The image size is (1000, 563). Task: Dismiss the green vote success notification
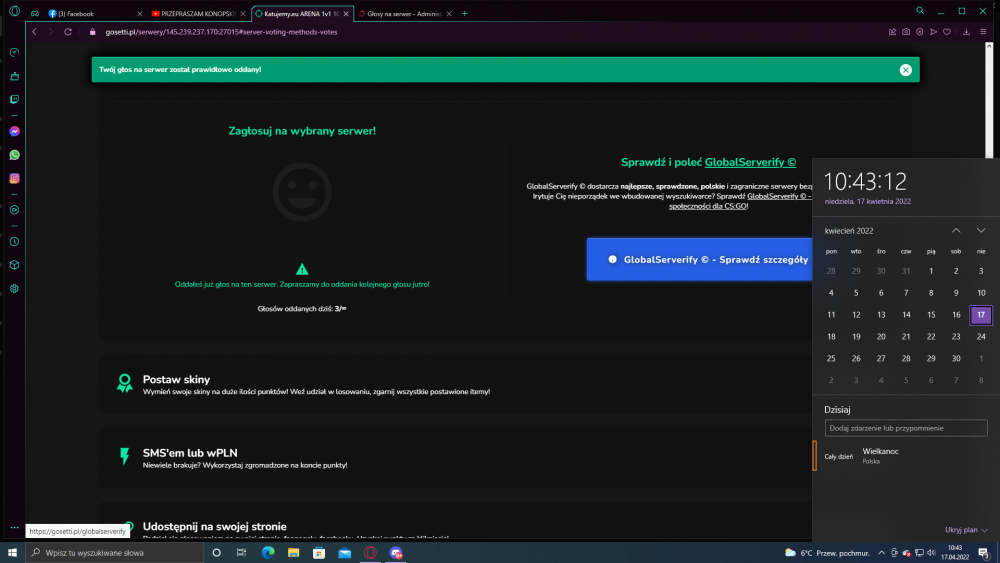(906, 70)
